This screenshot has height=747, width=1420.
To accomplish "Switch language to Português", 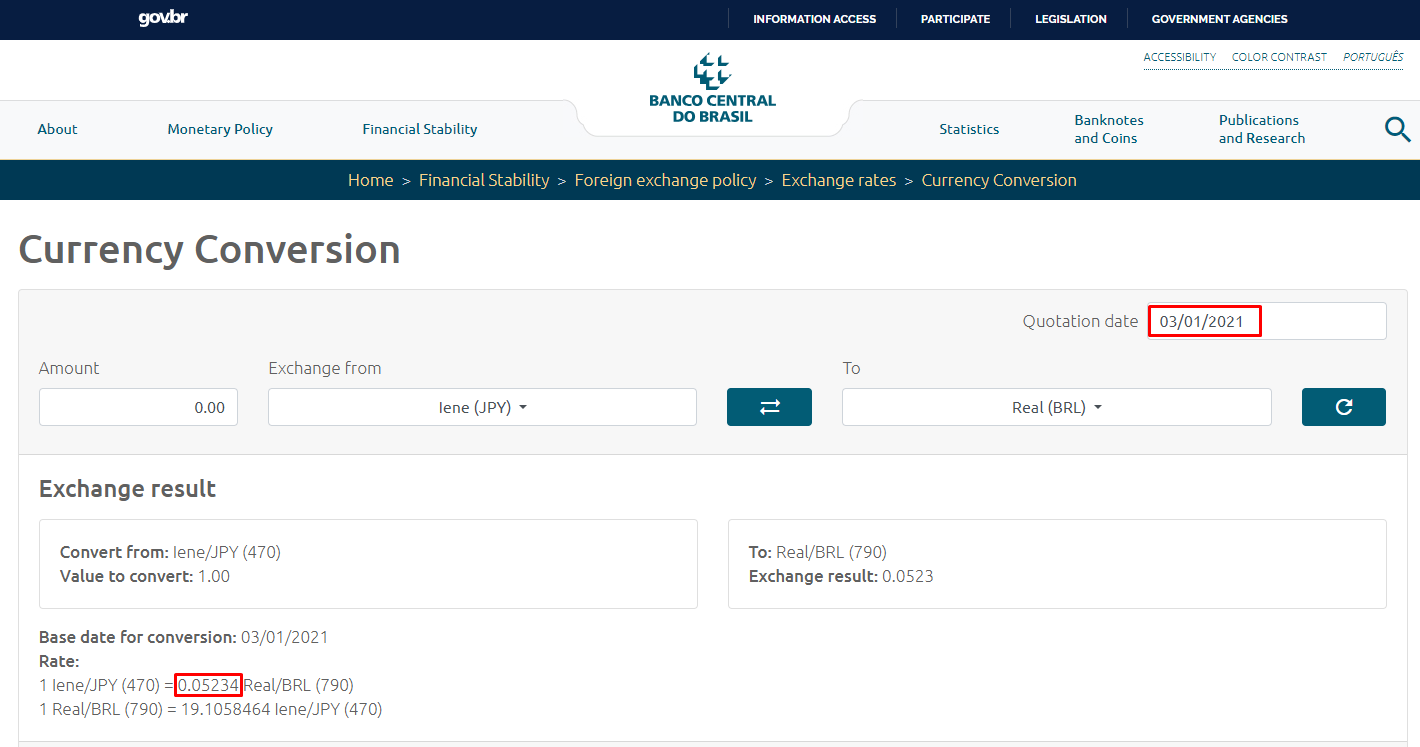I will [x=1373, y=57].
